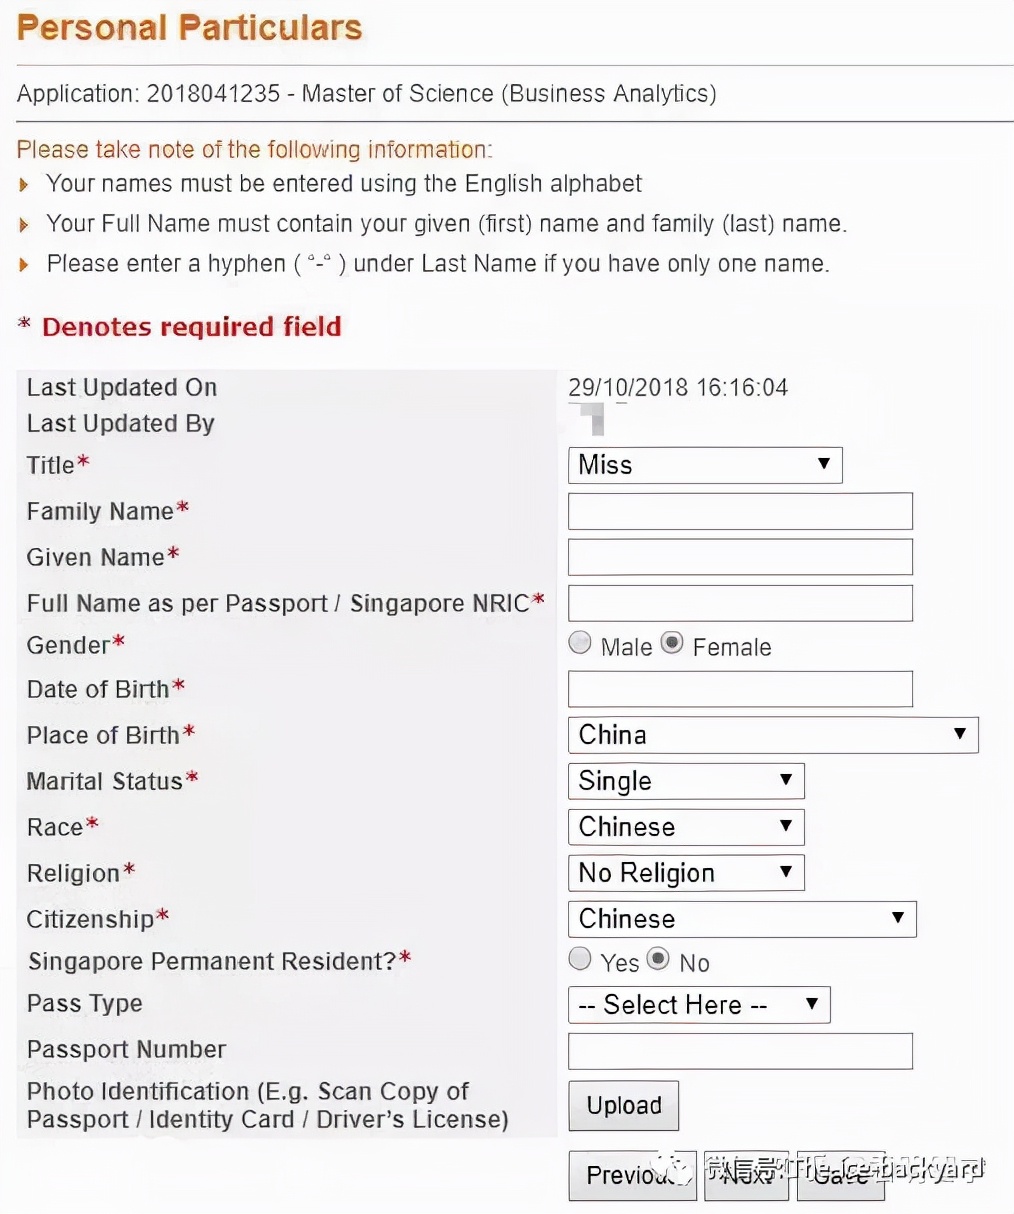Select the Male gender radio button

tap(580, 643)
